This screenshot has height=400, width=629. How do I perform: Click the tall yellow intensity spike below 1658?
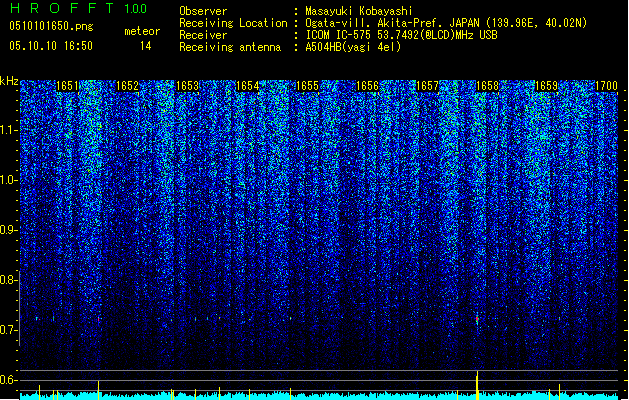[x=477, y=385]
